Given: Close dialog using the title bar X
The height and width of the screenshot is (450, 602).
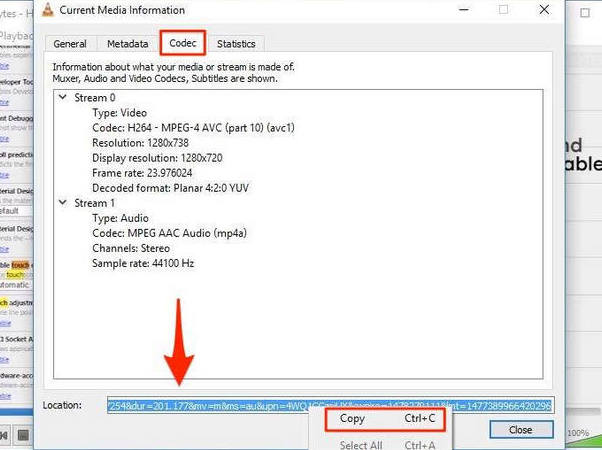Looking at the screenshot, I should click(x=544, y=10).
